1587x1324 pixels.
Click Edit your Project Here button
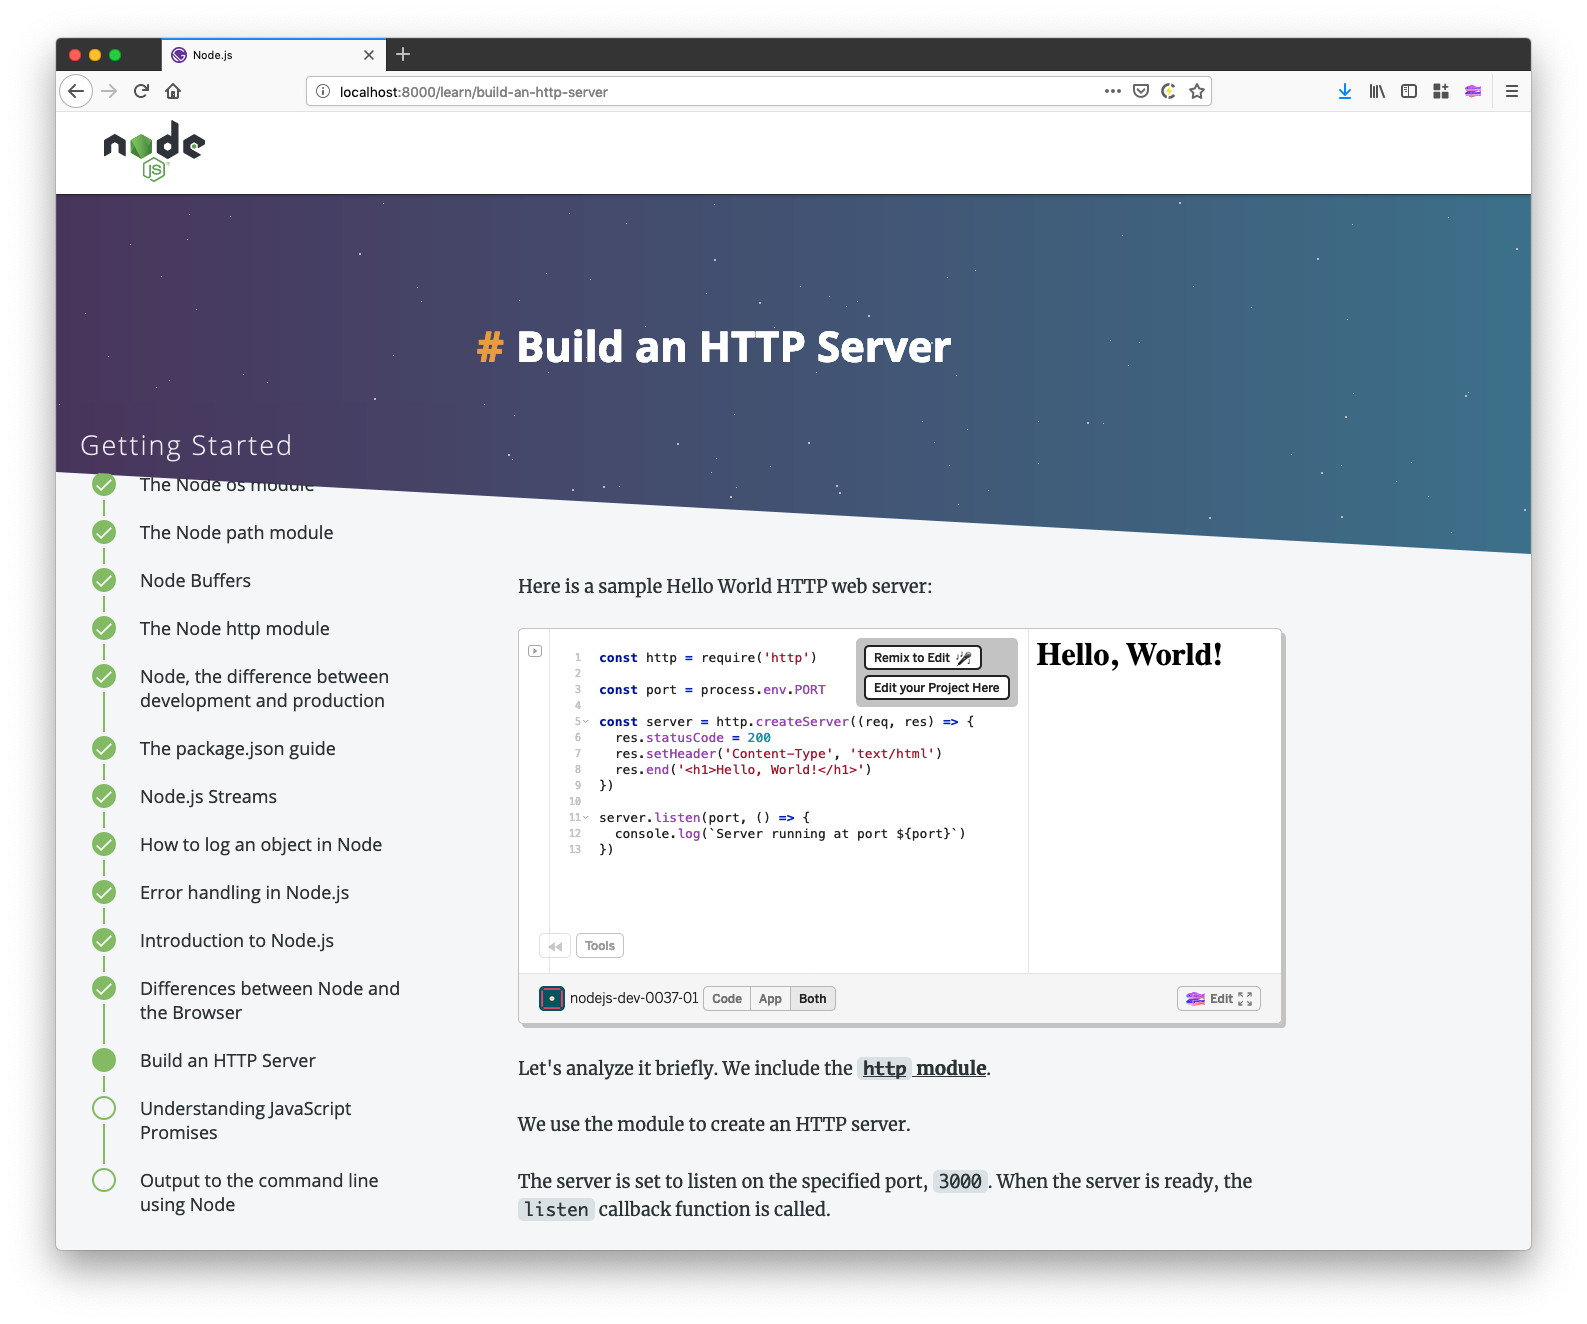(x=936, y=687)
